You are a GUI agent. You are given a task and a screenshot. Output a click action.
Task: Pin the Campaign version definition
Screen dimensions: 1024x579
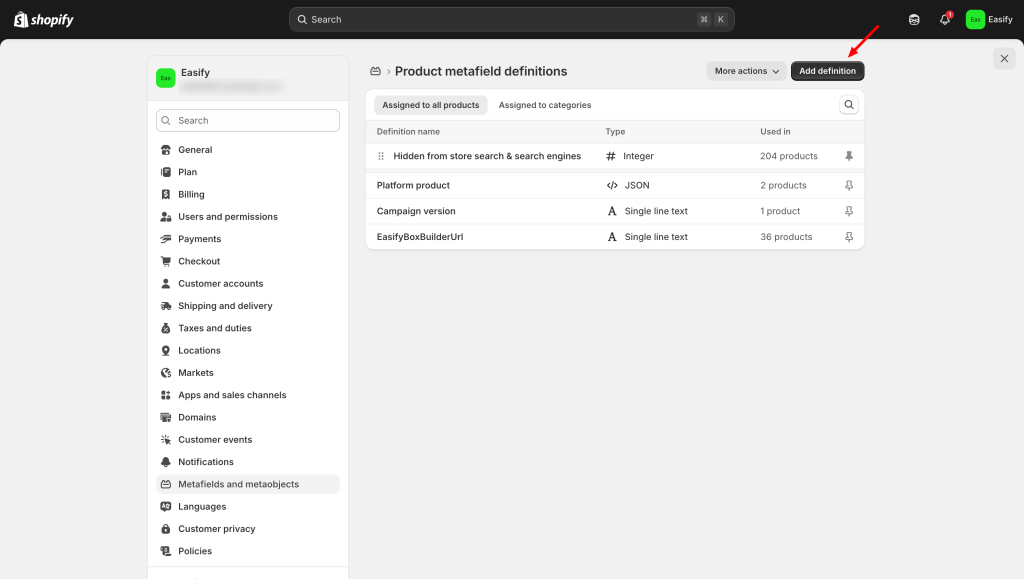849,212
